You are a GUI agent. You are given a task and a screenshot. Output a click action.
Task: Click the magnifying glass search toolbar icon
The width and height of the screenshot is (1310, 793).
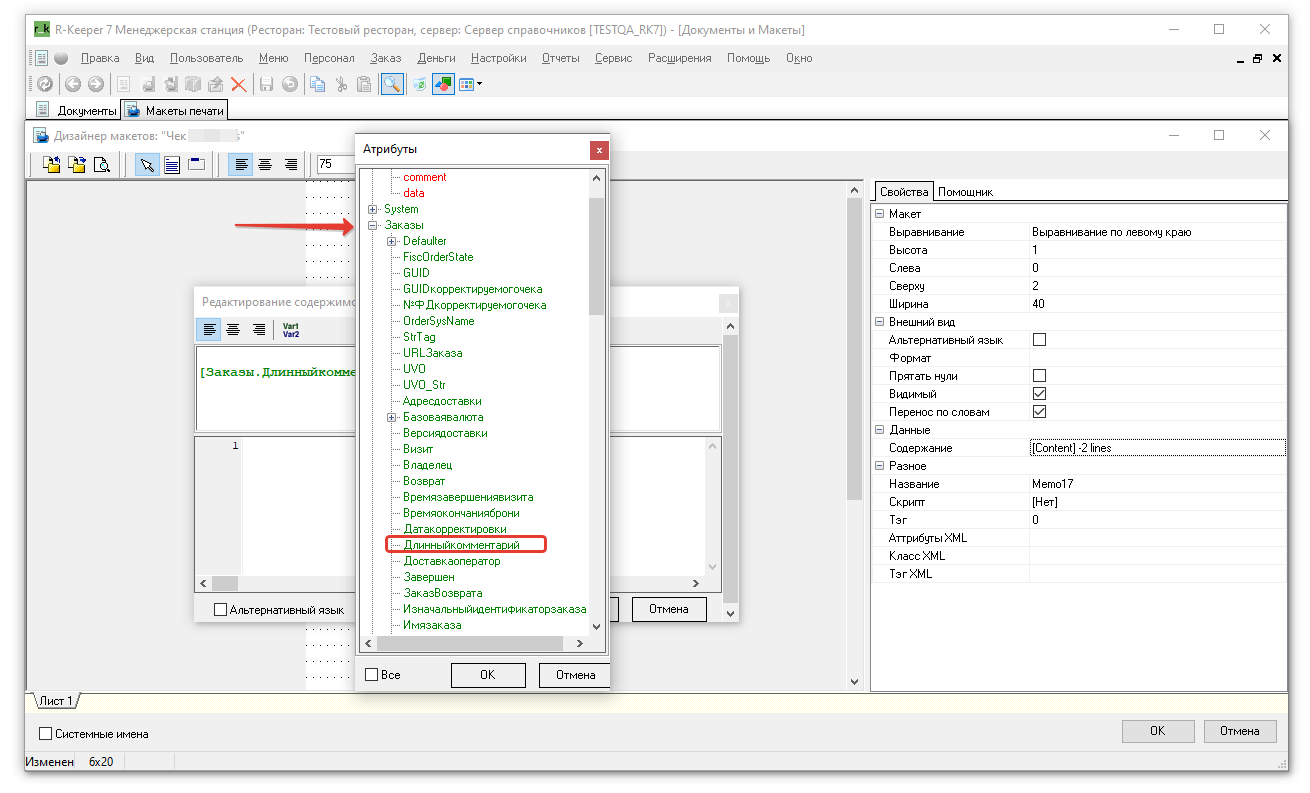tap(392, 85)
